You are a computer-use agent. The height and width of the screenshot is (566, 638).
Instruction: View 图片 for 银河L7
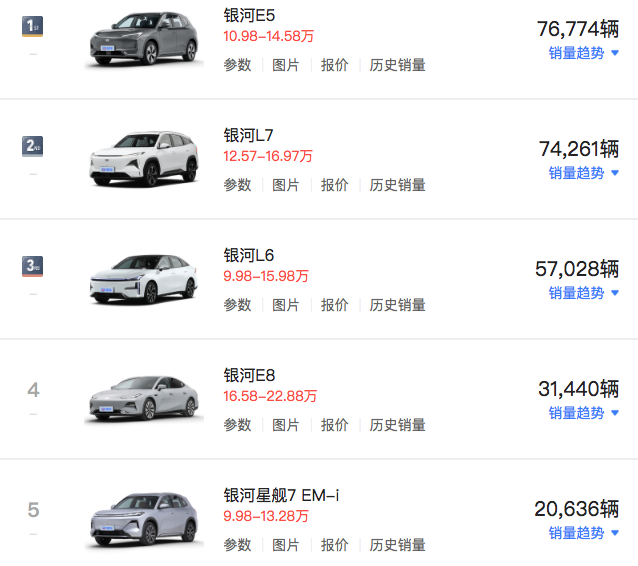286,185
